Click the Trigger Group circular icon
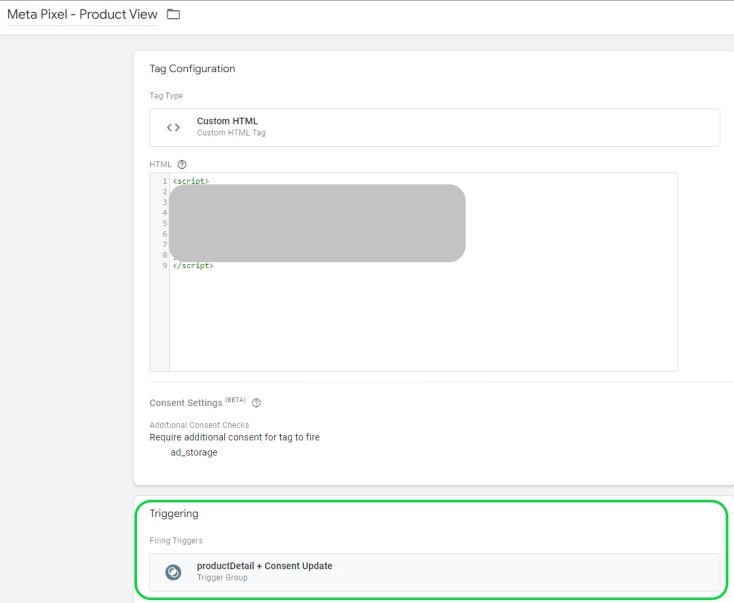Image resolution: width=734 pixels, height=603 pixels. coord(173,572)
